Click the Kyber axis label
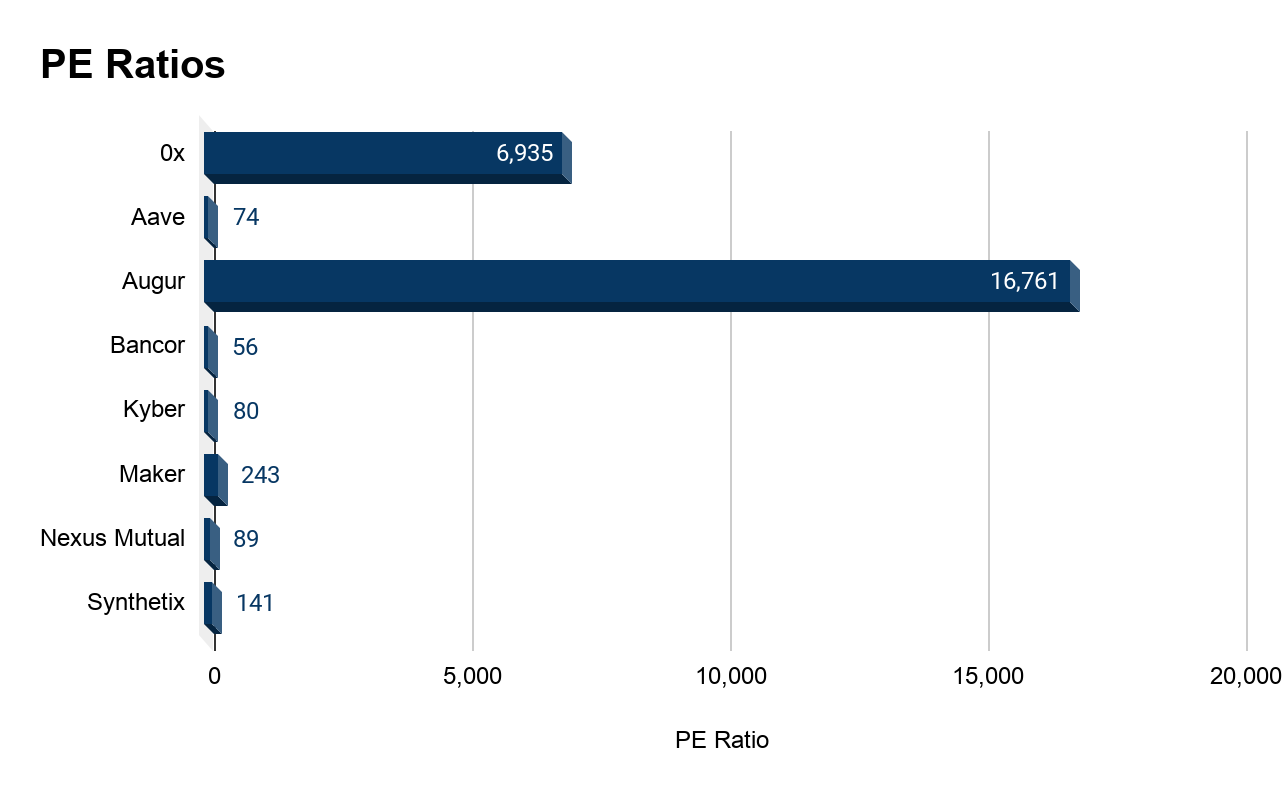Image resolution: width=1286 pixels, height=794 pixels. [x=154, y=409]
